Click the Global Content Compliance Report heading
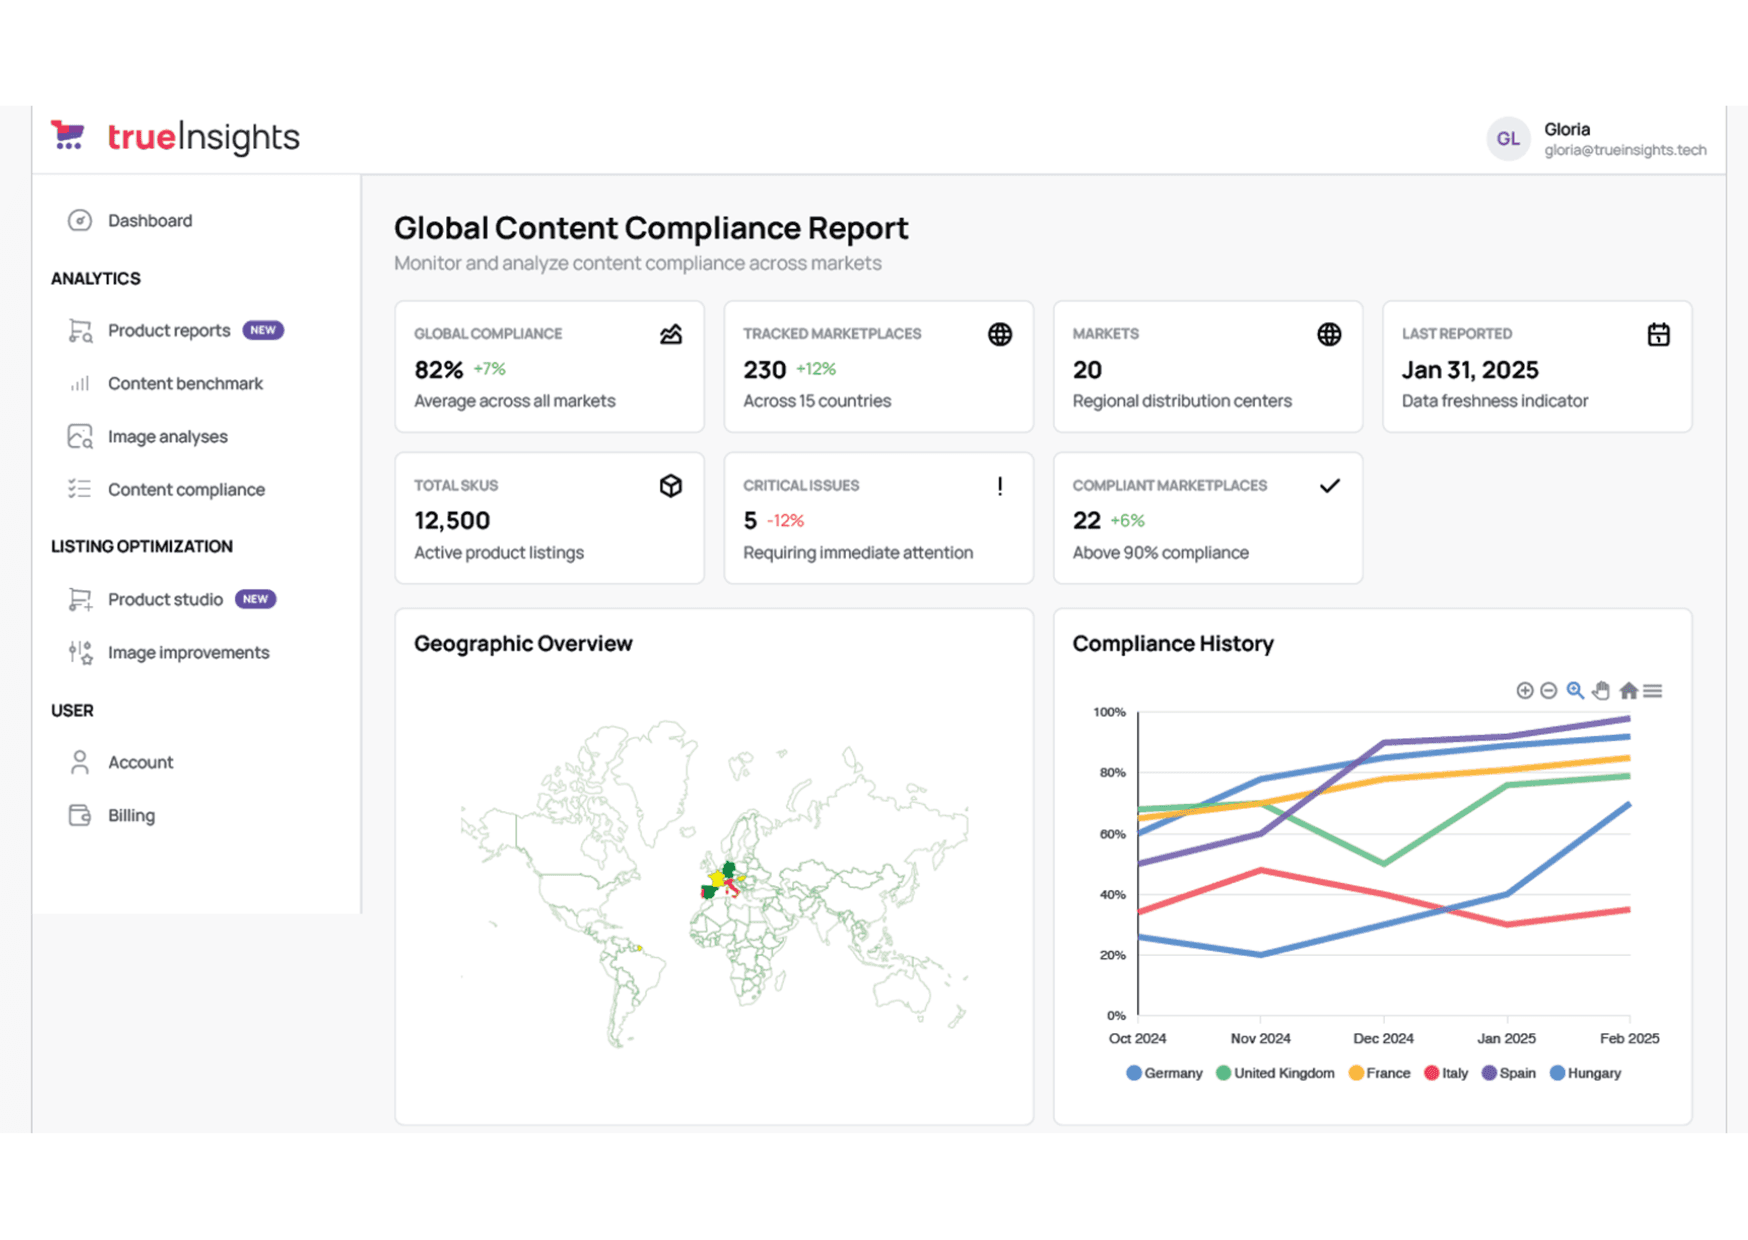 651,228
